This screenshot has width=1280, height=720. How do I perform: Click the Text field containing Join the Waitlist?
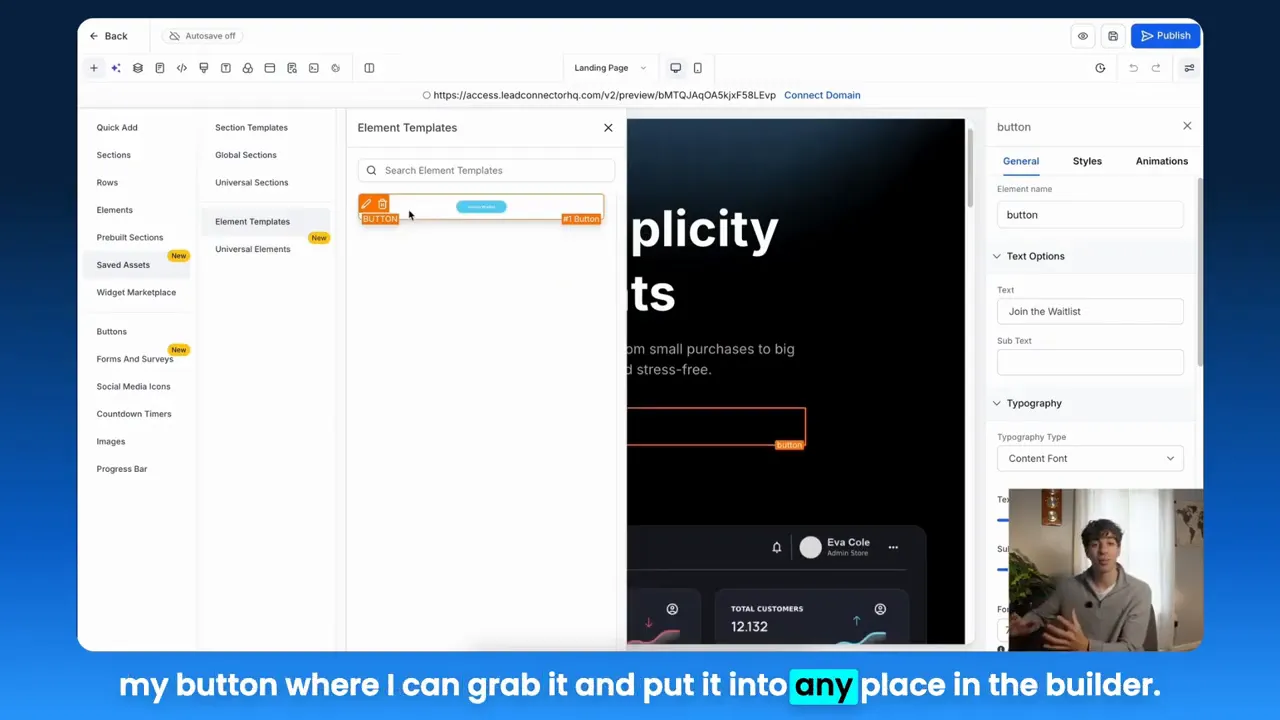[1090, 311]
